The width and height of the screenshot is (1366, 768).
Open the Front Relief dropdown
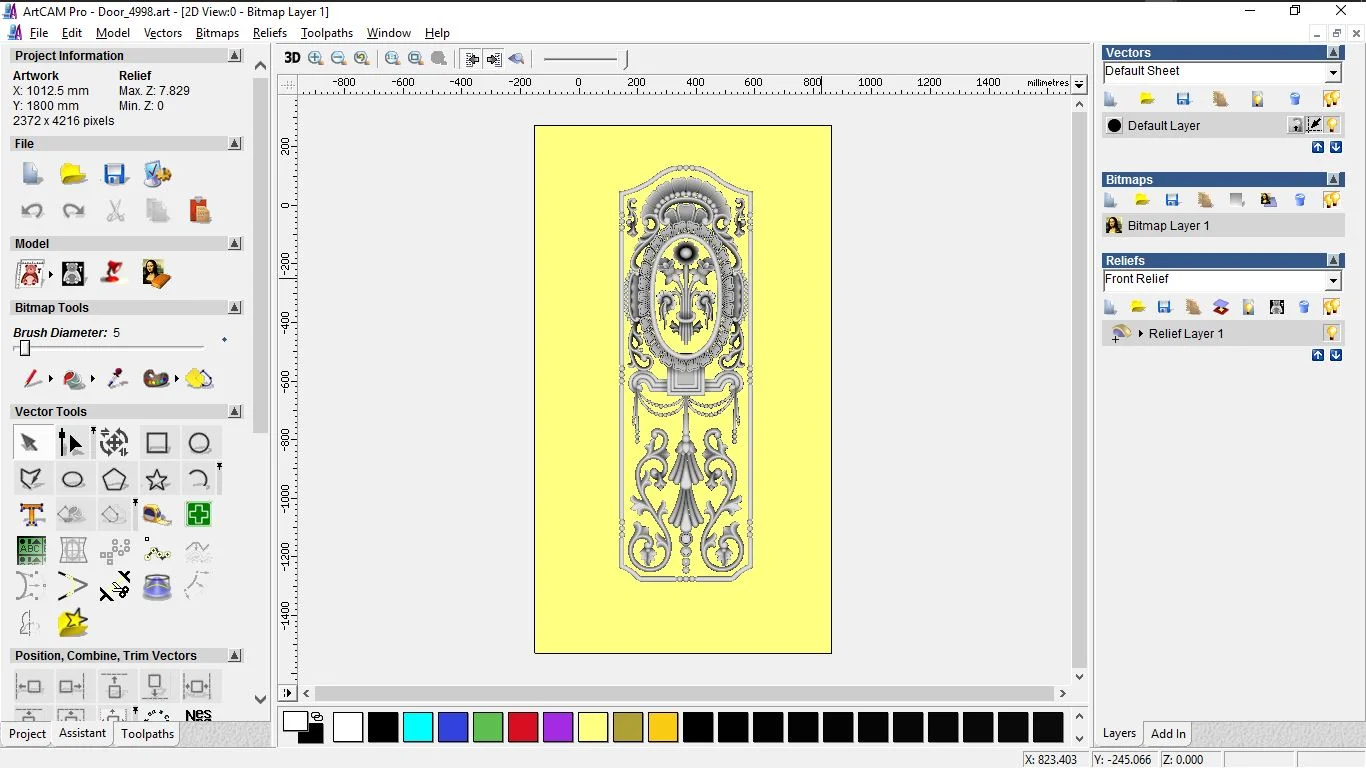(x=1333, y=281)
